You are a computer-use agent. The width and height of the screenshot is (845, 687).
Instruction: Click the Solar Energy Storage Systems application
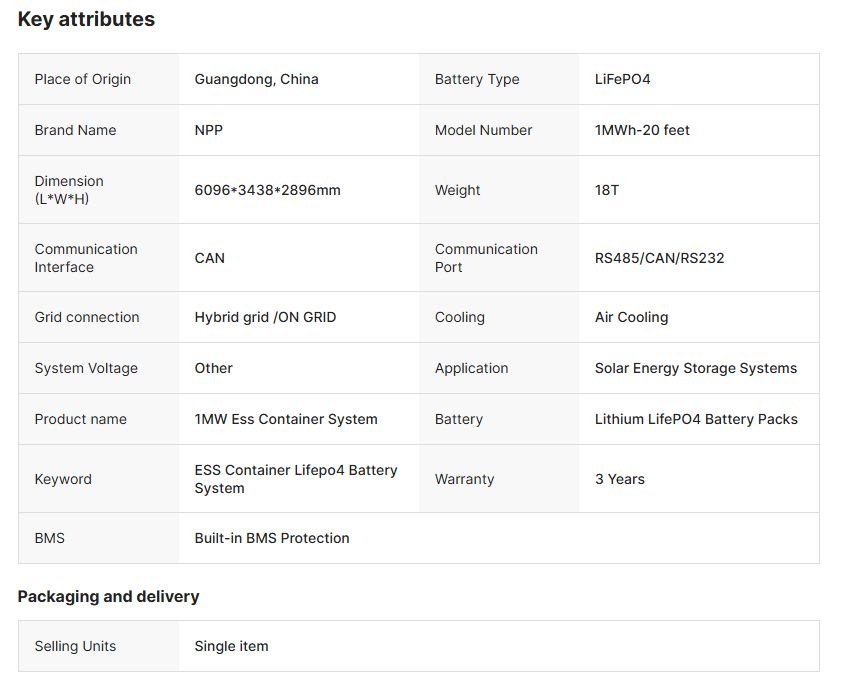tap(696, 368)
